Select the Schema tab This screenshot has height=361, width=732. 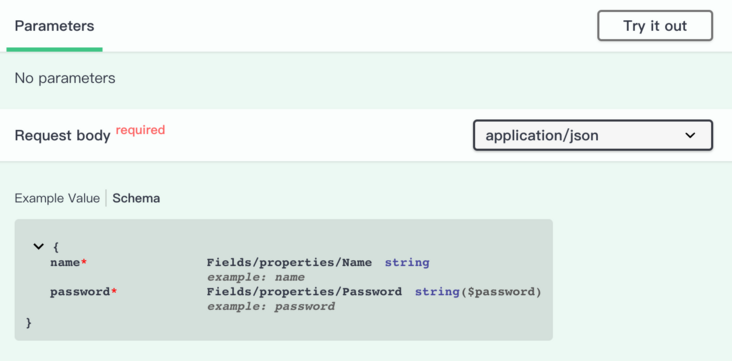coord(136,198)
